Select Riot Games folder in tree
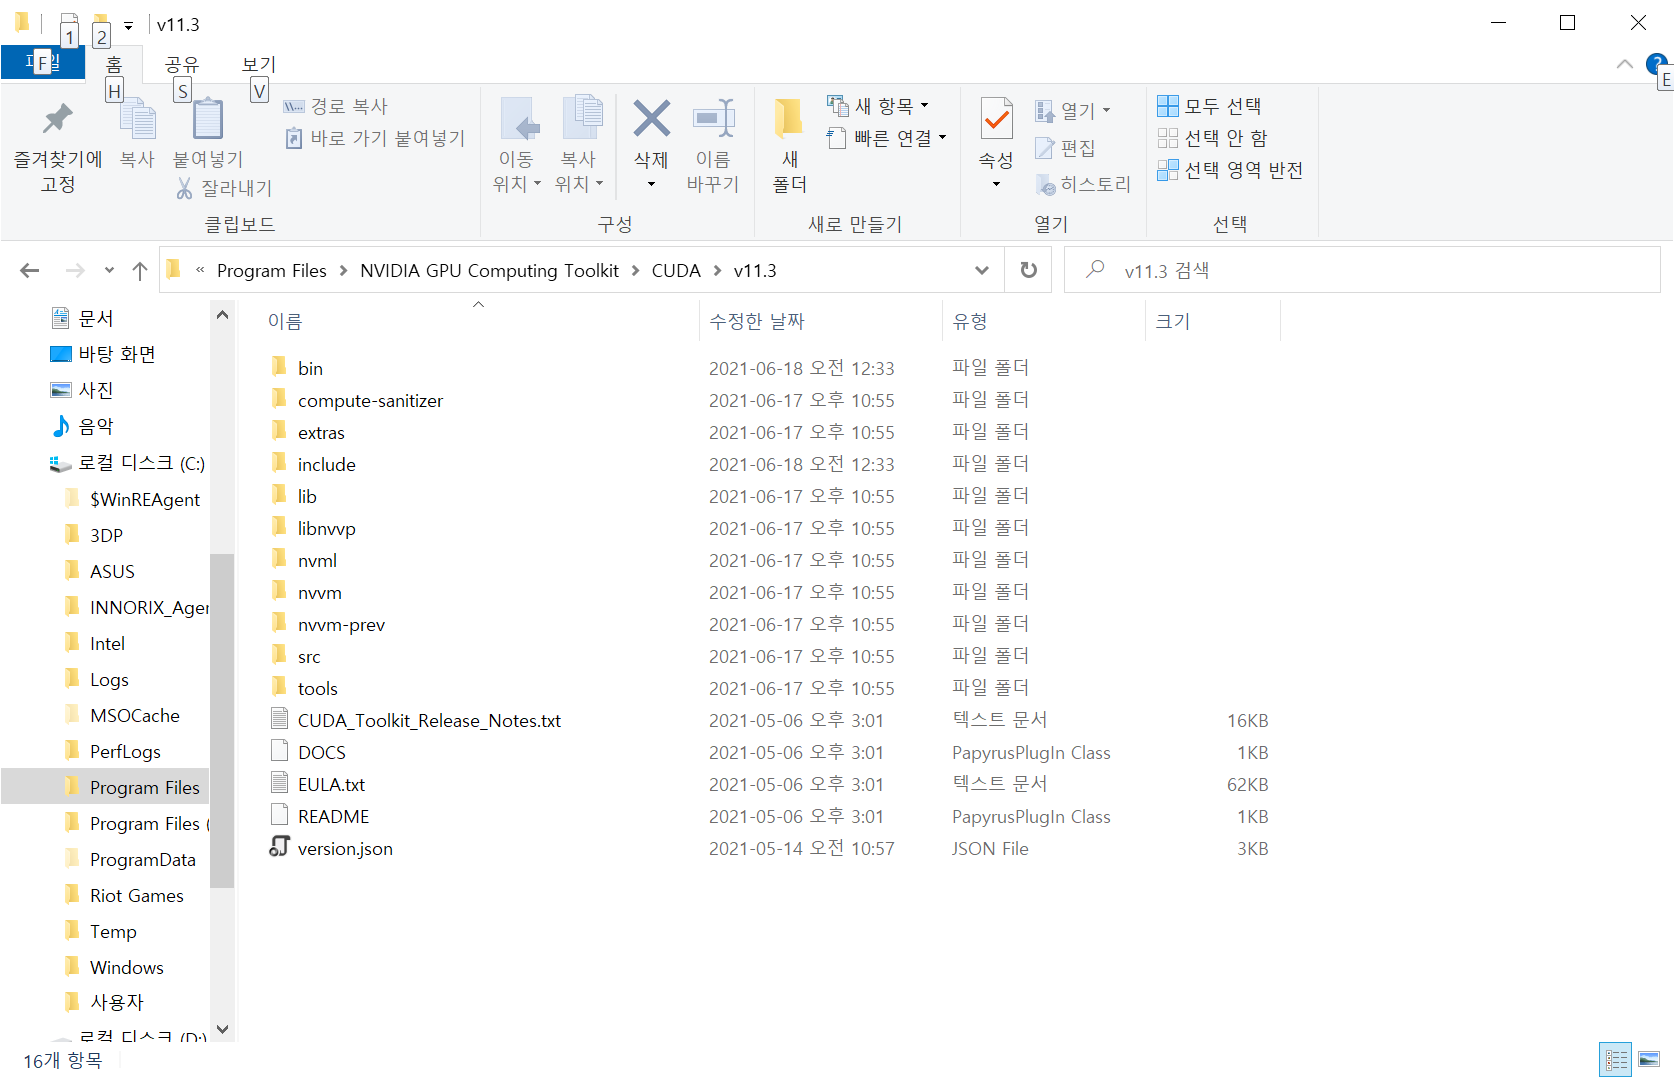The width and height of the screenshot is (1674, 1078). tap(136, 896)
